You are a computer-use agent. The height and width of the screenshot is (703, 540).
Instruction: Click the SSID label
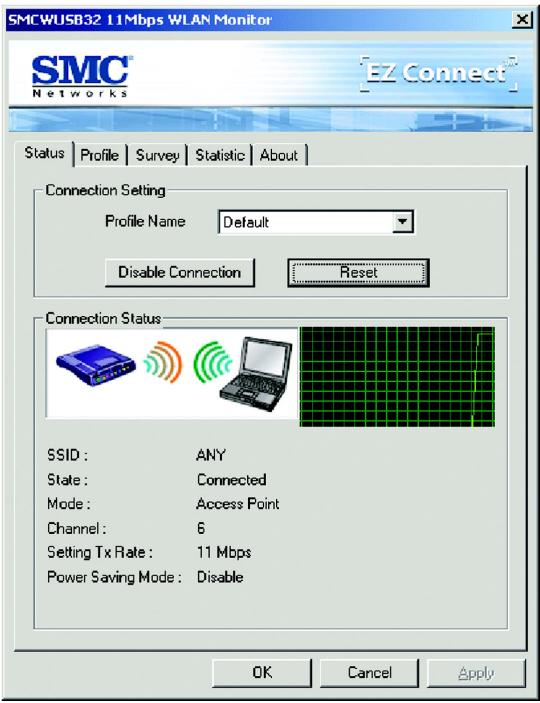pos(67,456)
